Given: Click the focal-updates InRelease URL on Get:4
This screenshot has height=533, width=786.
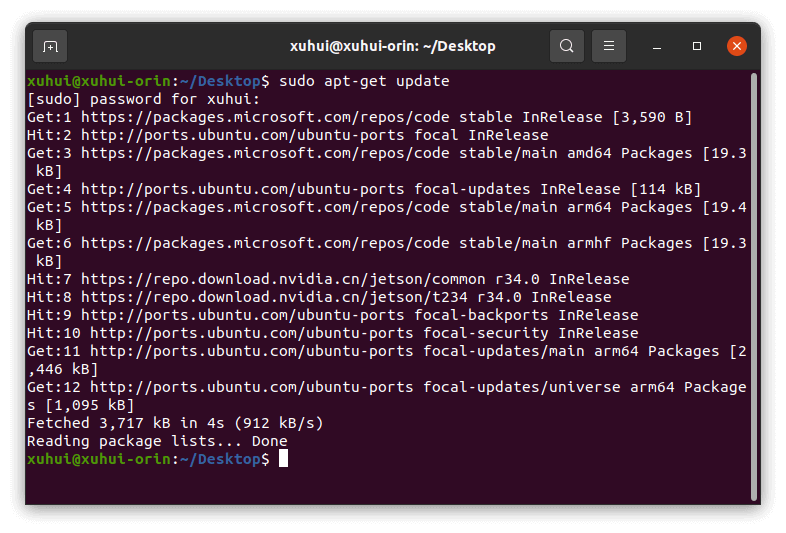Looking at the screenshot, I should pos(243,190).
